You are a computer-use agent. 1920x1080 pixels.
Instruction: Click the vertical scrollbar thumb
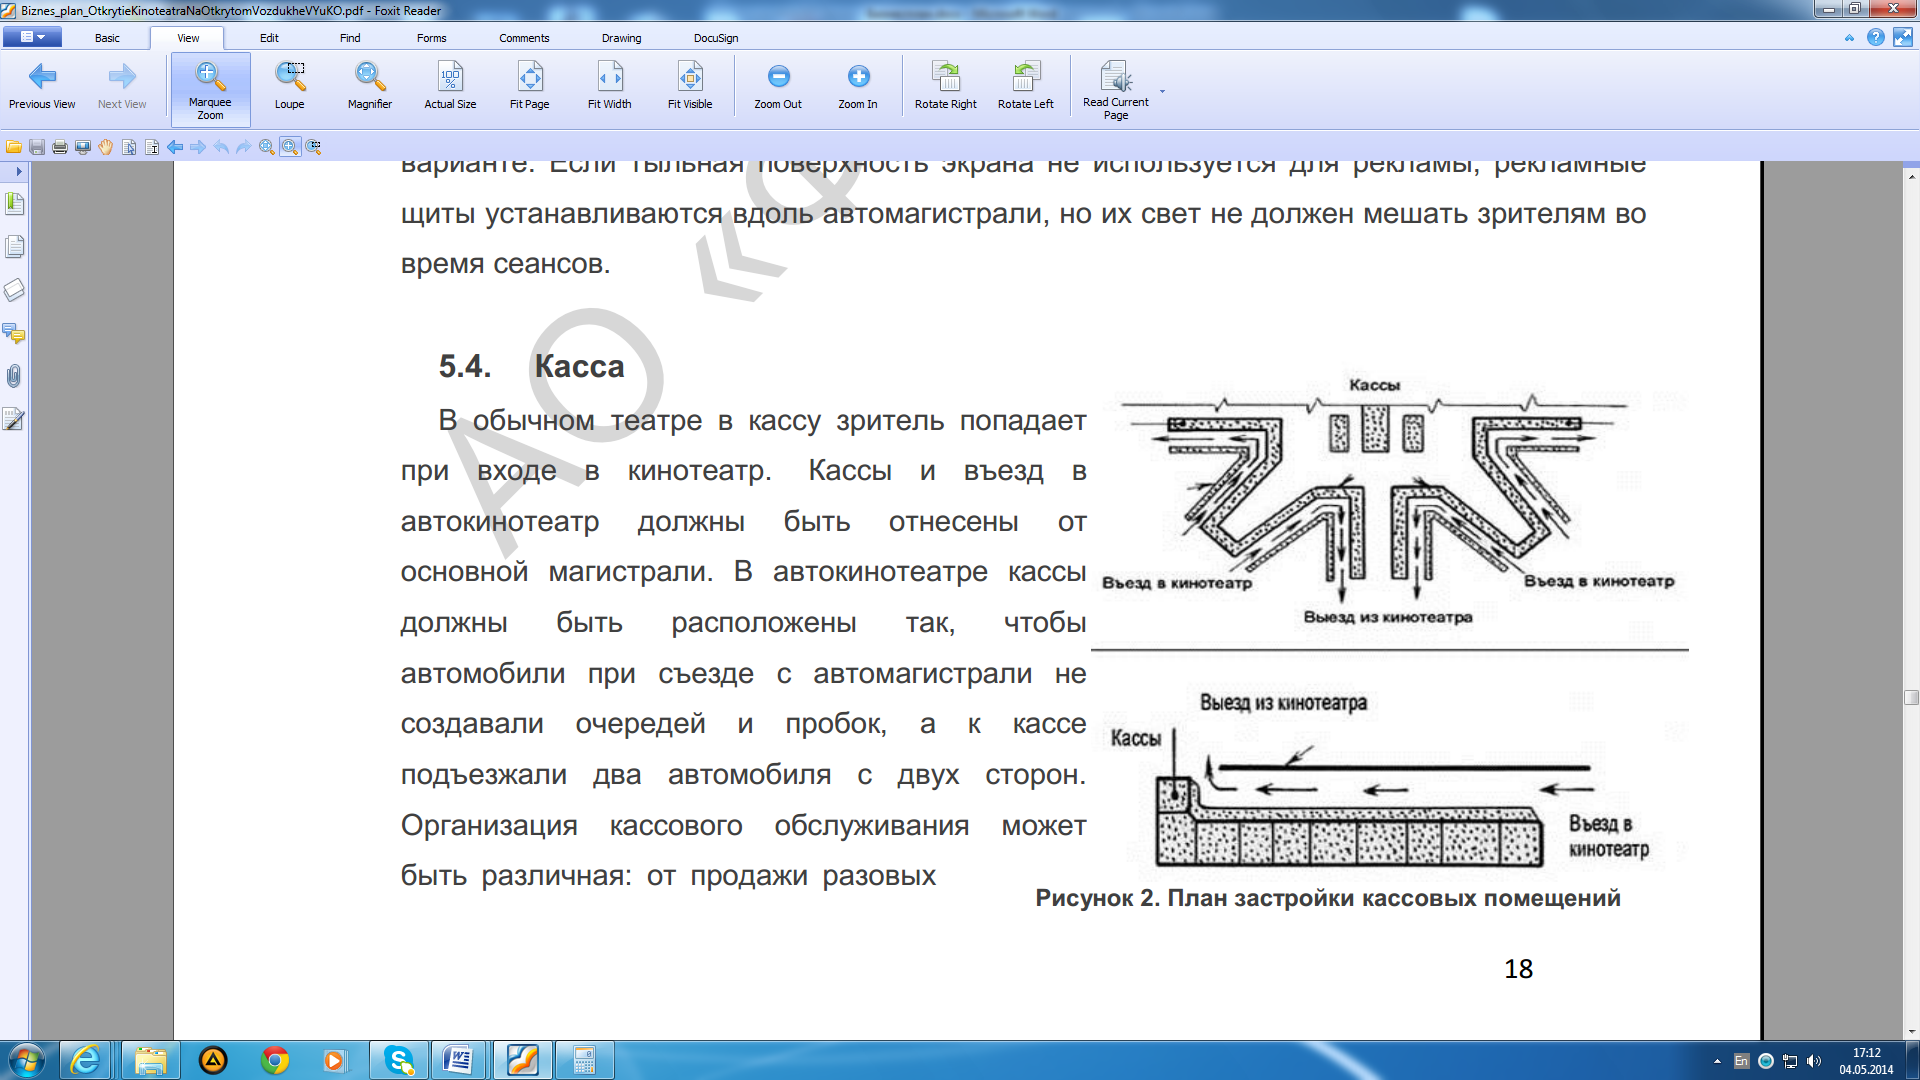[x=1912, y=698]
